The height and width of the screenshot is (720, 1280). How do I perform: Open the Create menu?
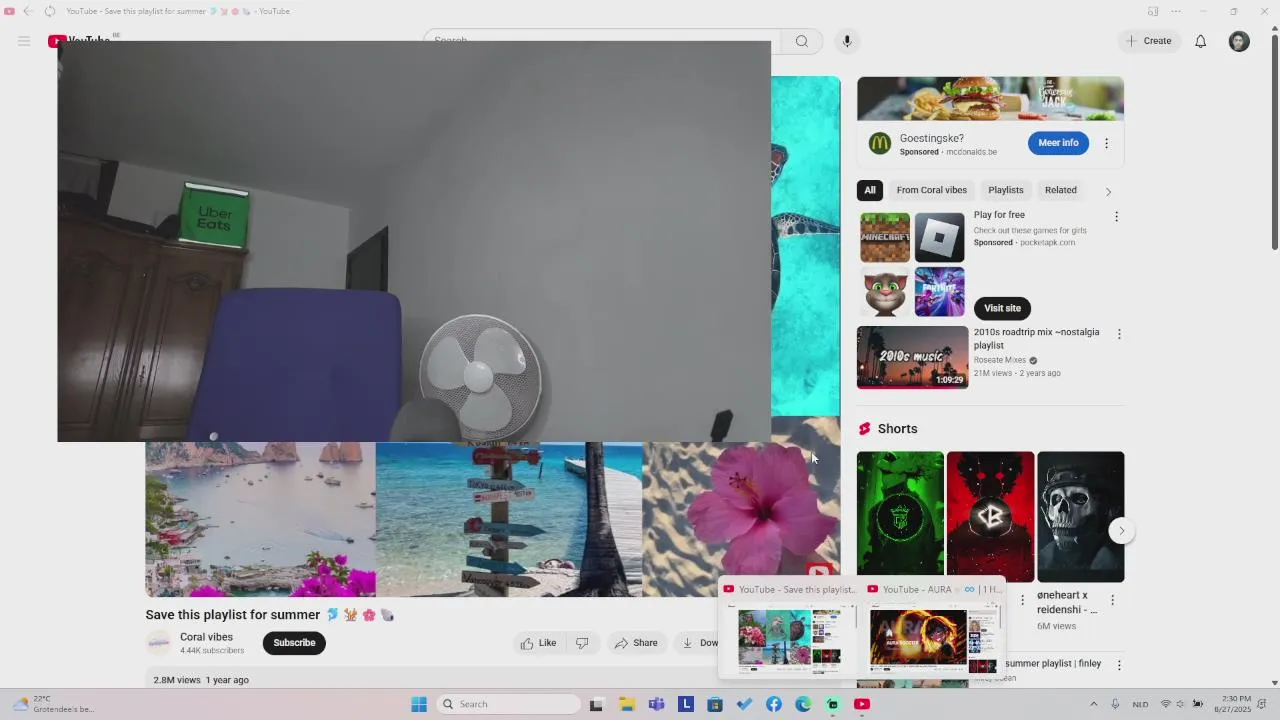pos(1149,41)
